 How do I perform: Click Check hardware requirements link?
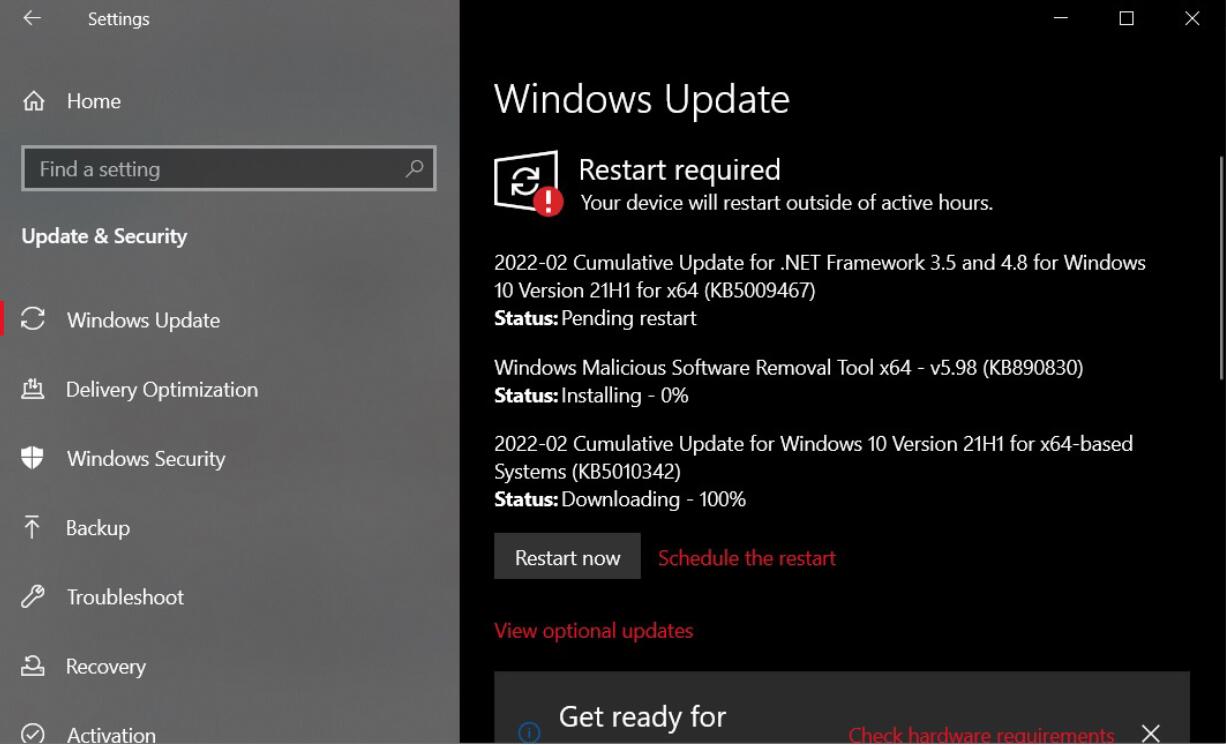click(x=981, y=735)
